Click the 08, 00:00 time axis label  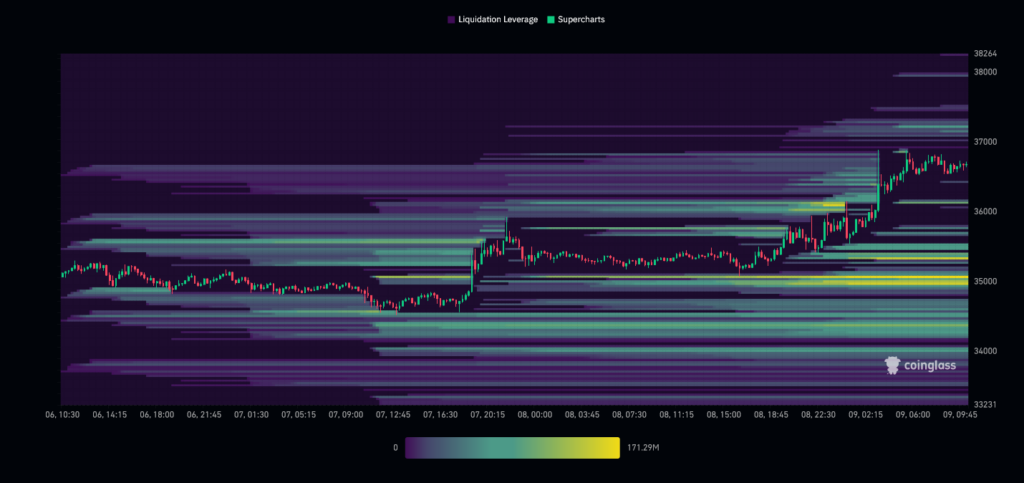tap(536, 414)
